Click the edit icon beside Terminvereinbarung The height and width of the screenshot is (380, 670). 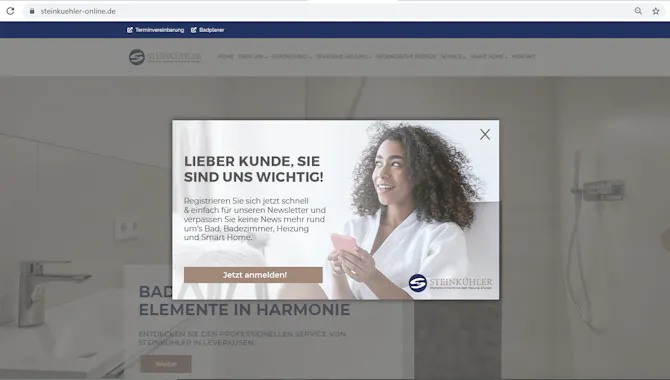tap(130, 30)
